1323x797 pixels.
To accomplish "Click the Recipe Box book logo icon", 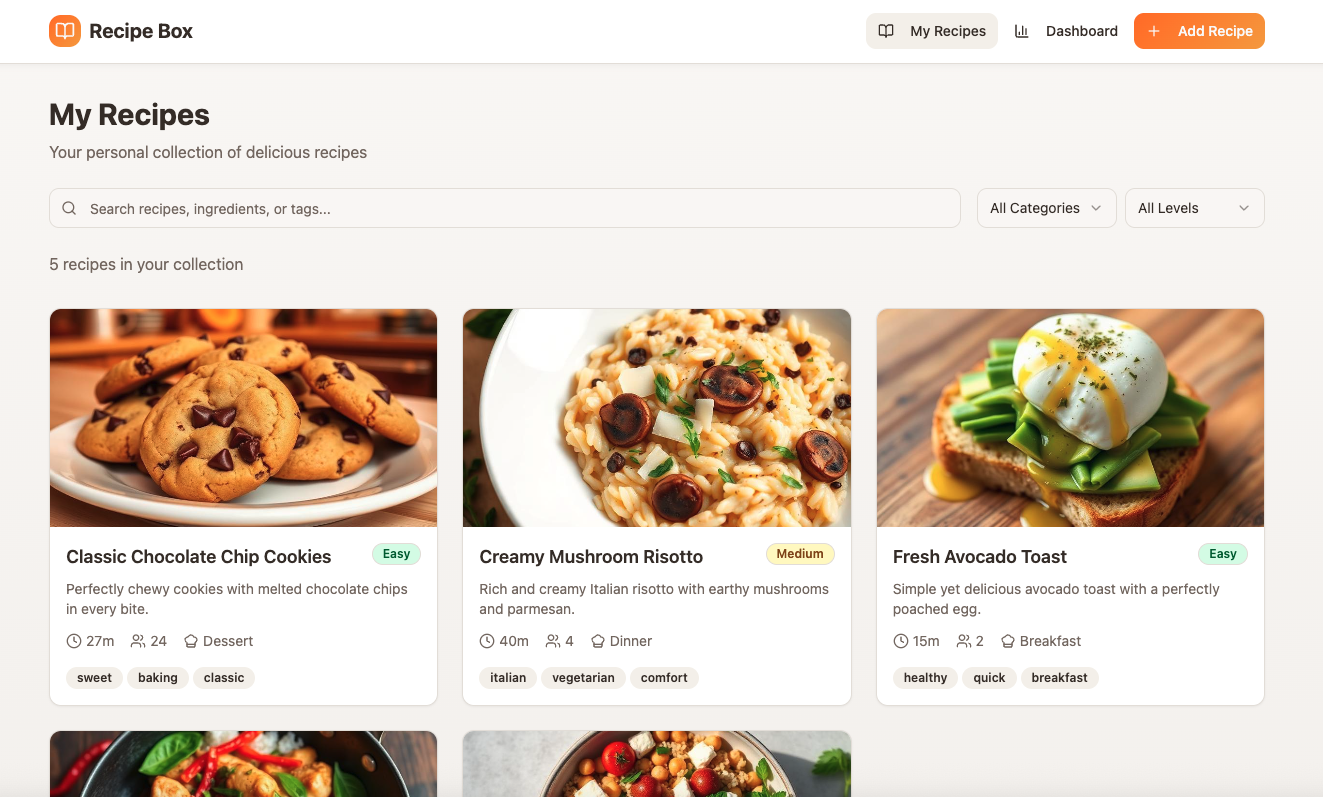I will pyautogui.click(x=64, y=31).
